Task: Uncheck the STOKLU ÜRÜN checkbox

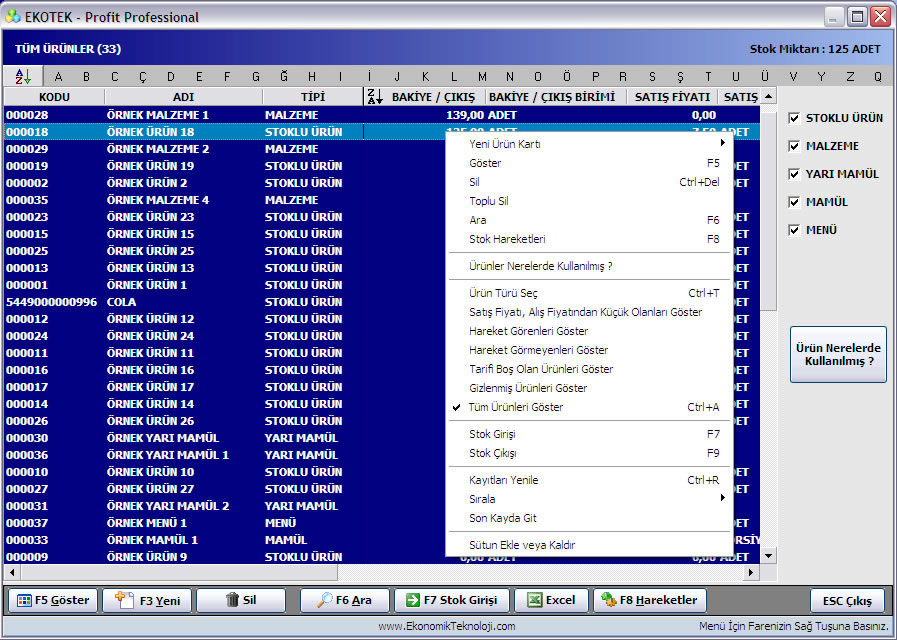Action: pos(793,118)
